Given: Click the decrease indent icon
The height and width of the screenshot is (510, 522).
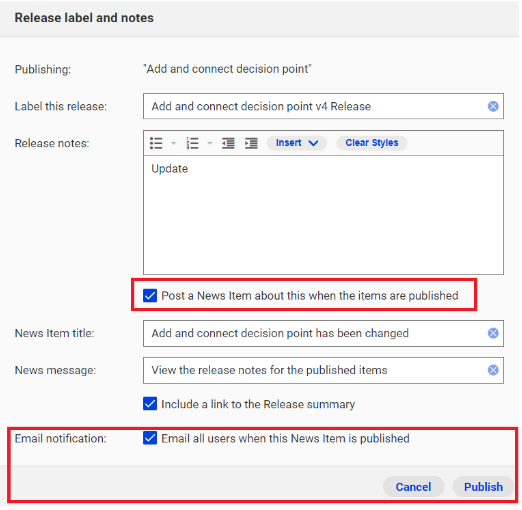Looking at the screenshot, I should coord(228,143).
